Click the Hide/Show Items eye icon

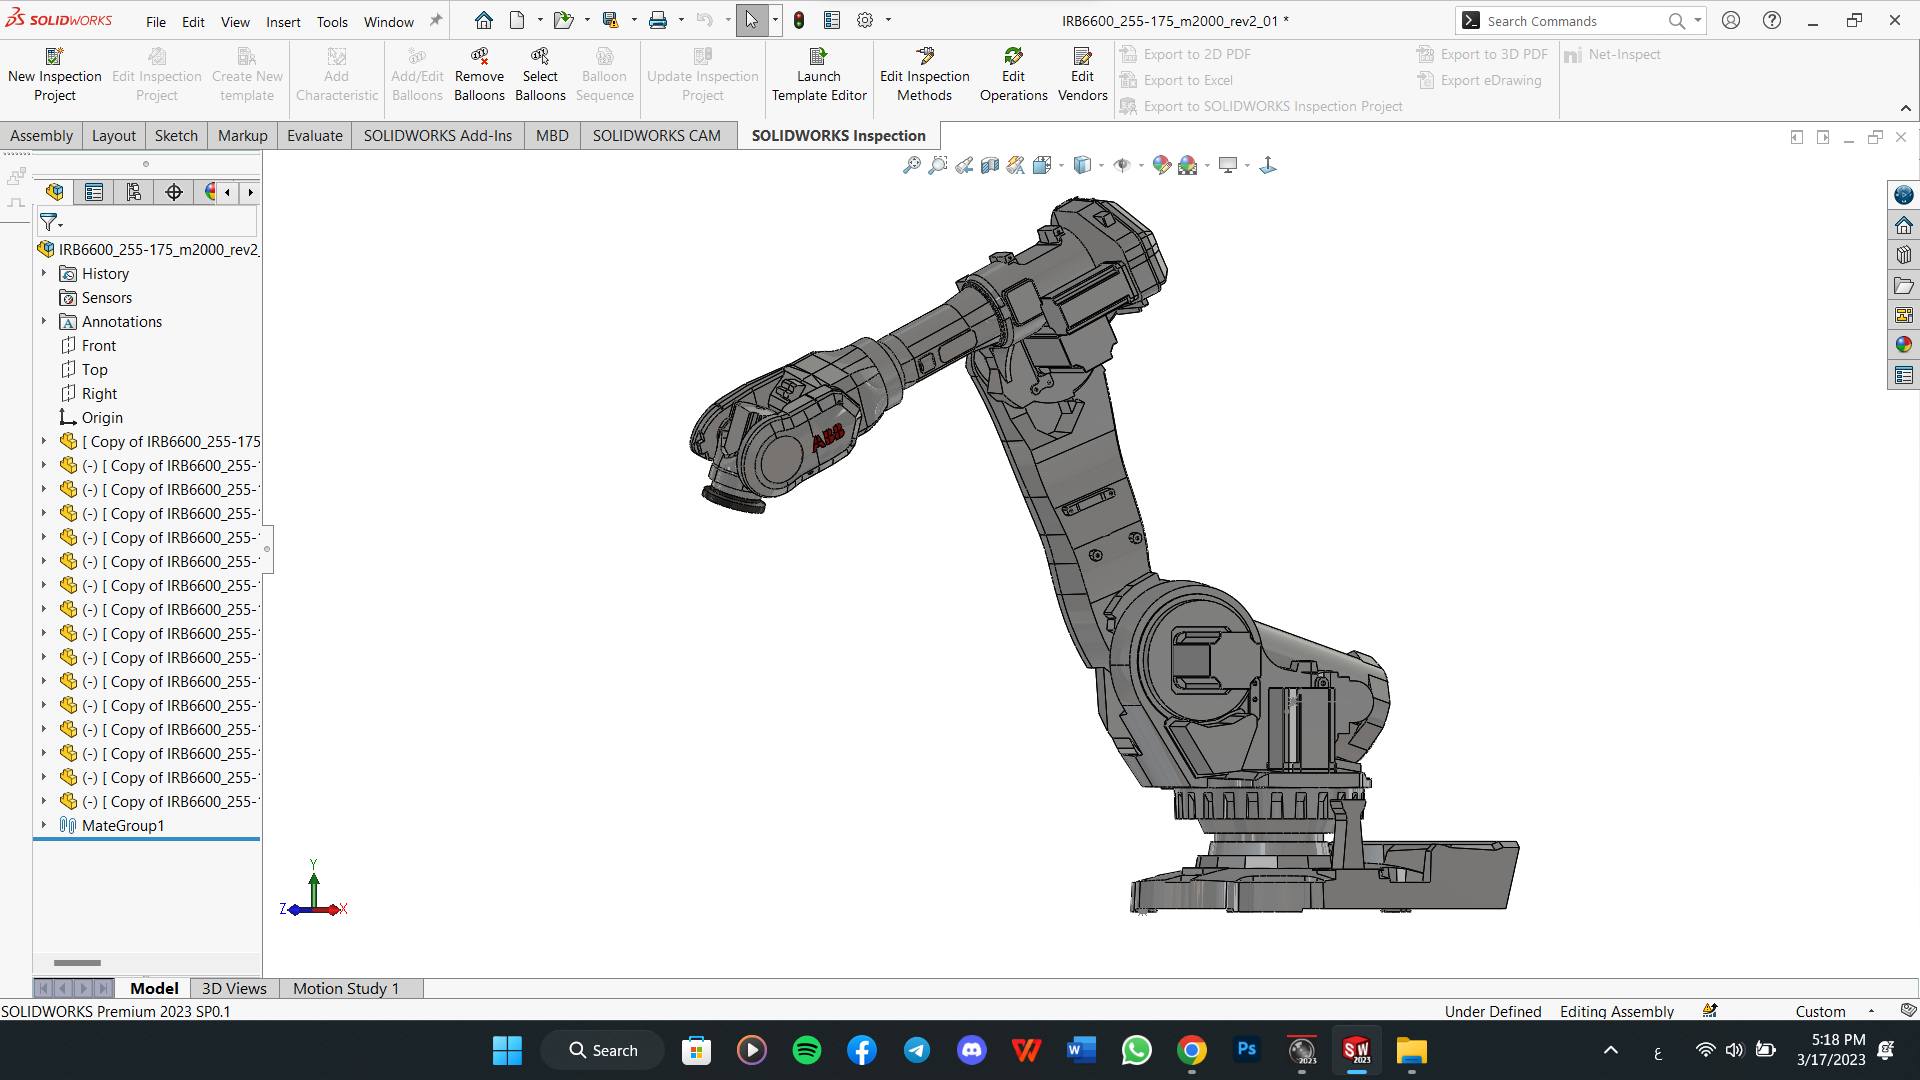[x=1122, y=165]
